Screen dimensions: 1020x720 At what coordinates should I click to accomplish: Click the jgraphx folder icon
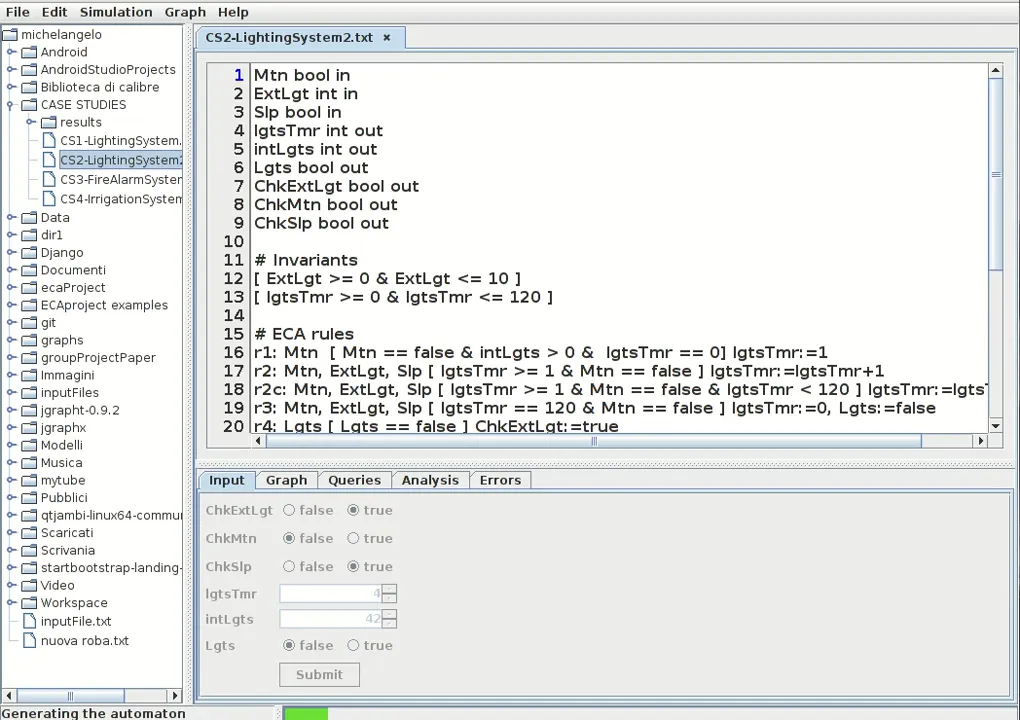point(29,428)
